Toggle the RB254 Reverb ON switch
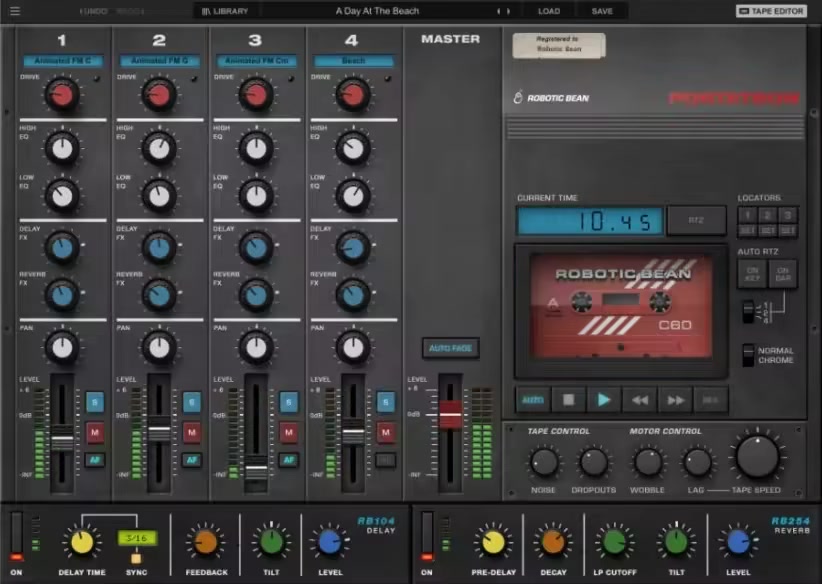 point(427,537)
